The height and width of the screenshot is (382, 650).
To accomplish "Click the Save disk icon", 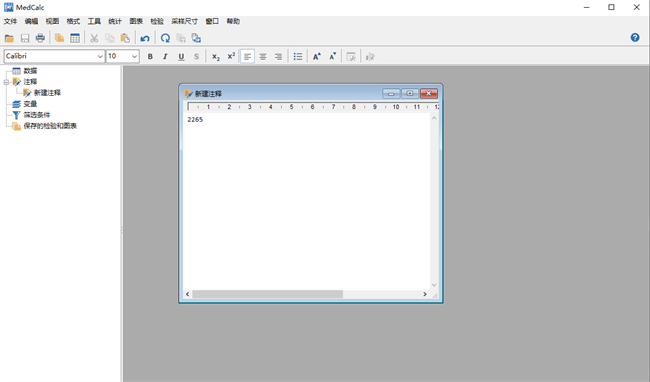I will (25, 38).
